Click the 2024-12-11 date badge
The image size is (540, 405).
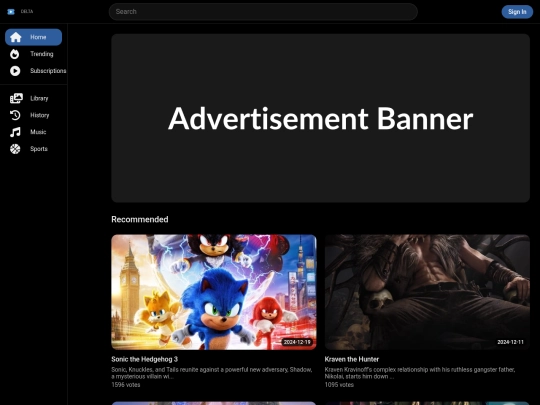point(510,342)
